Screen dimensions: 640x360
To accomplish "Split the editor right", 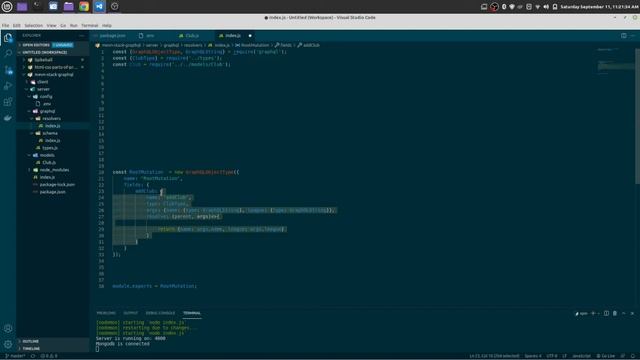I will pos(624,36).
